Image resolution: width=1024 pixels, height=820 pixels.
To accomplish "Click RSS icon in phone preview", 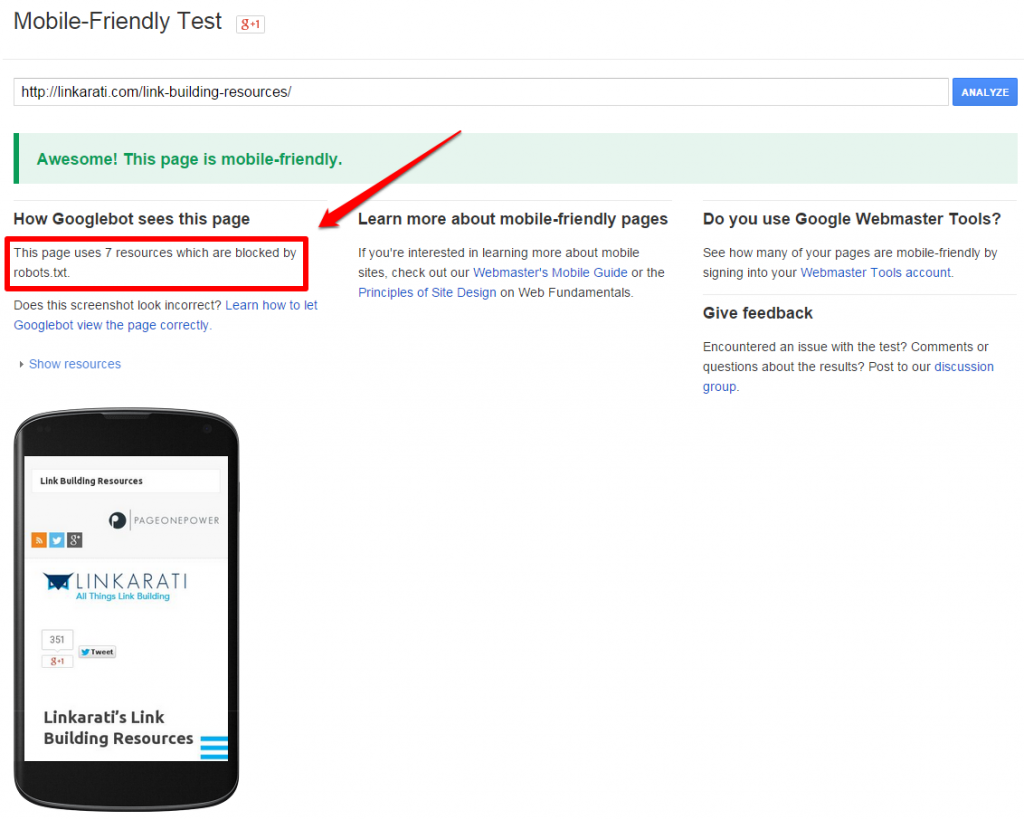I will [x=39, y=540].
